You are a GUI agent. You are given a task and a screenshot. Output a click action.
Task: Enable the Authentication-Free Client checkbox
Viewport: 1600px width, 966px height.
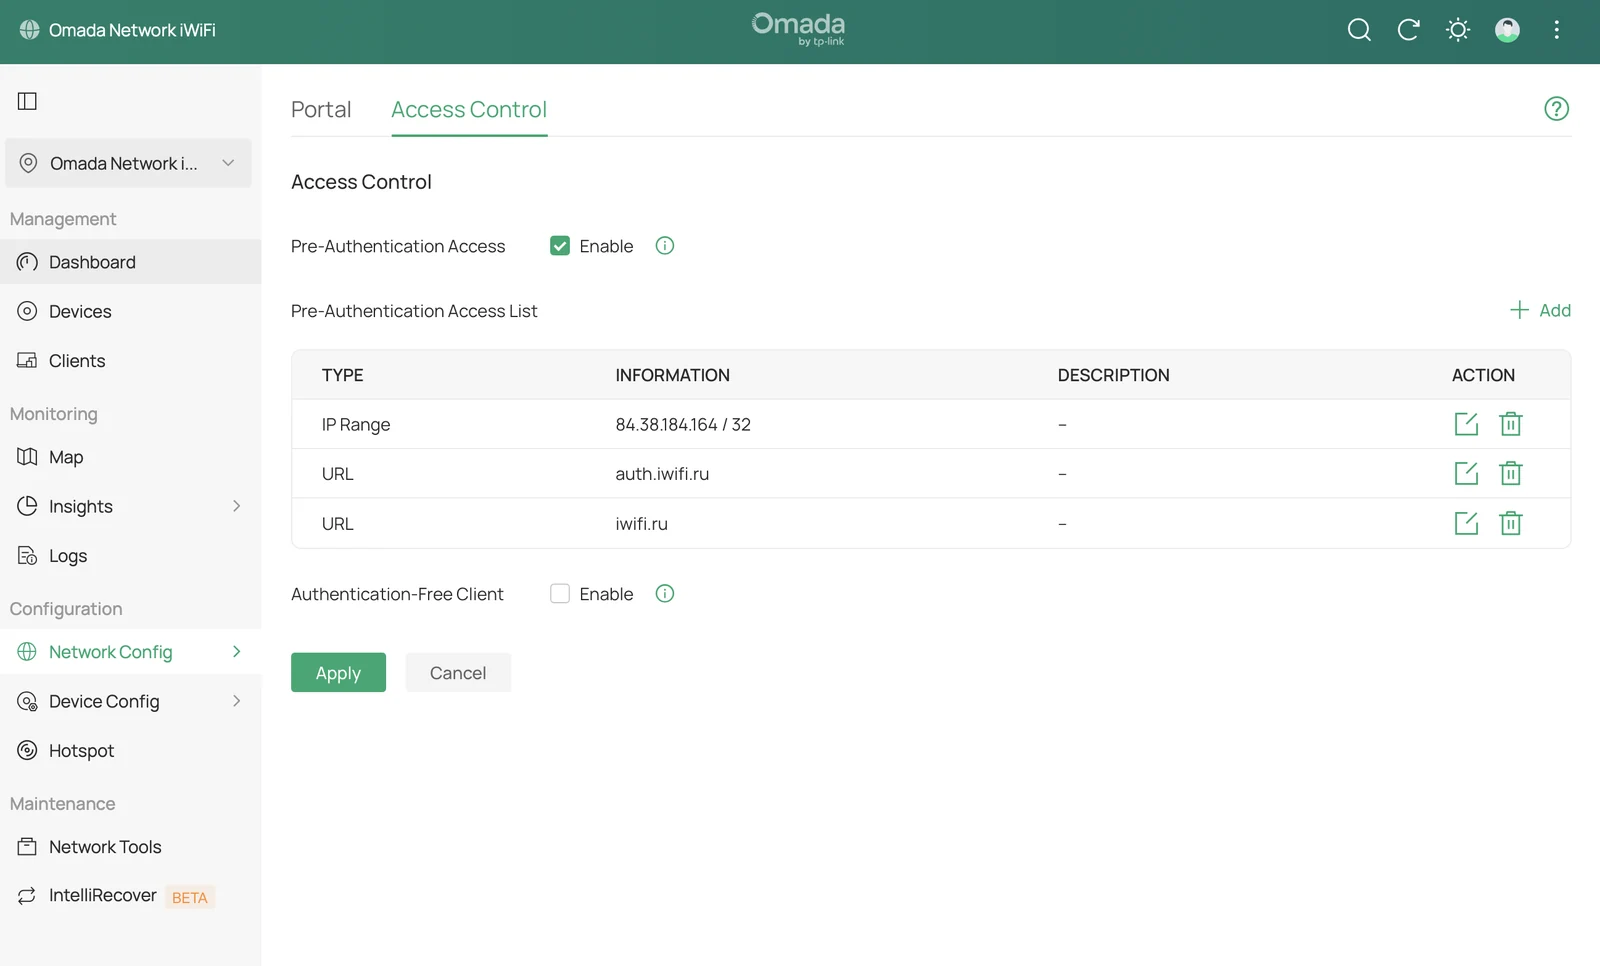pos(560,594)
